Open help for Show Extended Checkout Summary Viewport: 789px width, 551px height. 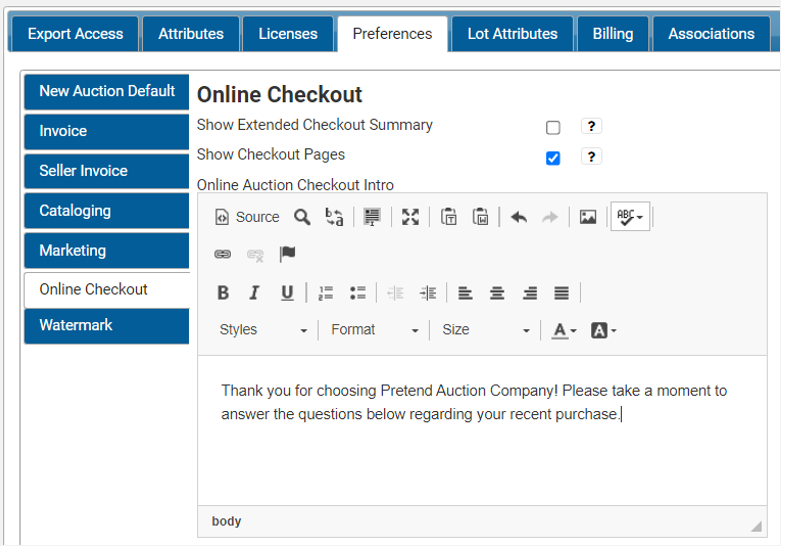[591, 126]
